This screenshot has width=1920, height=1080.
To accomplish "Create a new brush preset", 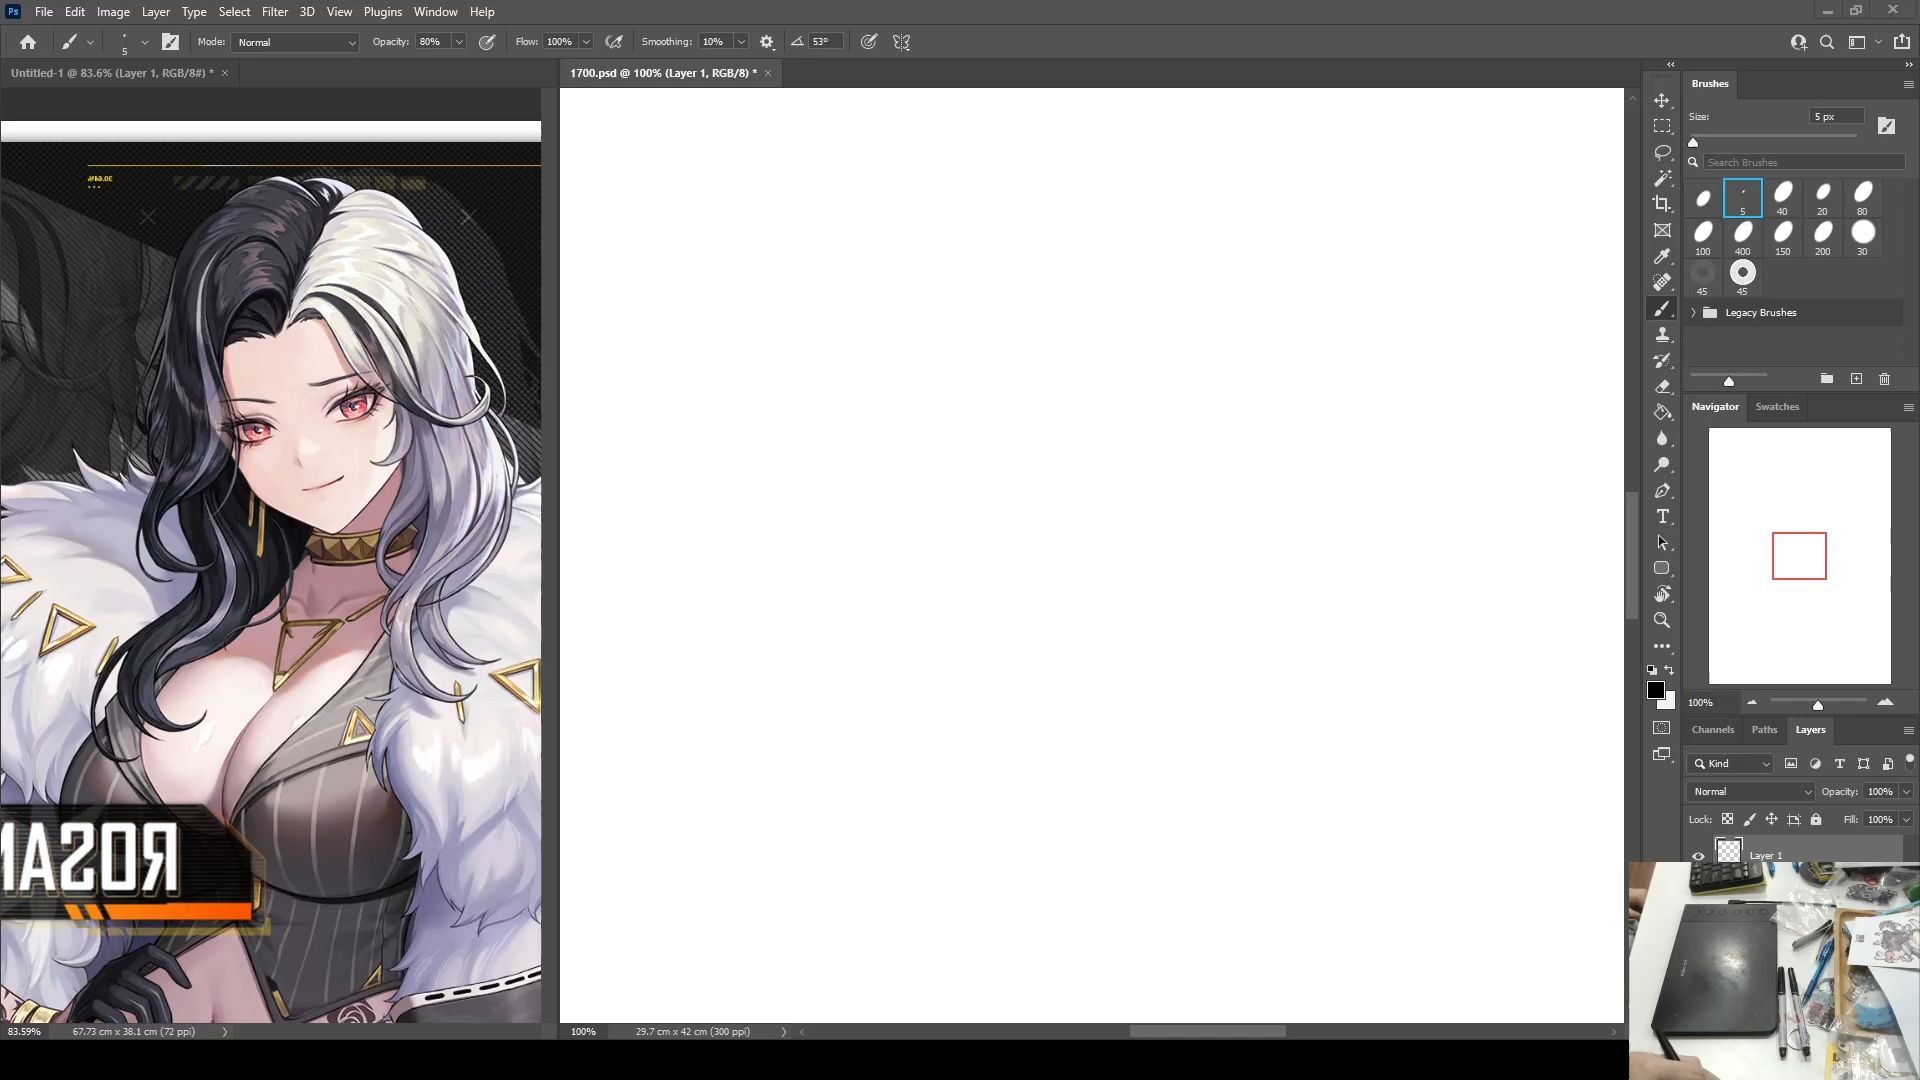I will tap(1856, 379).
